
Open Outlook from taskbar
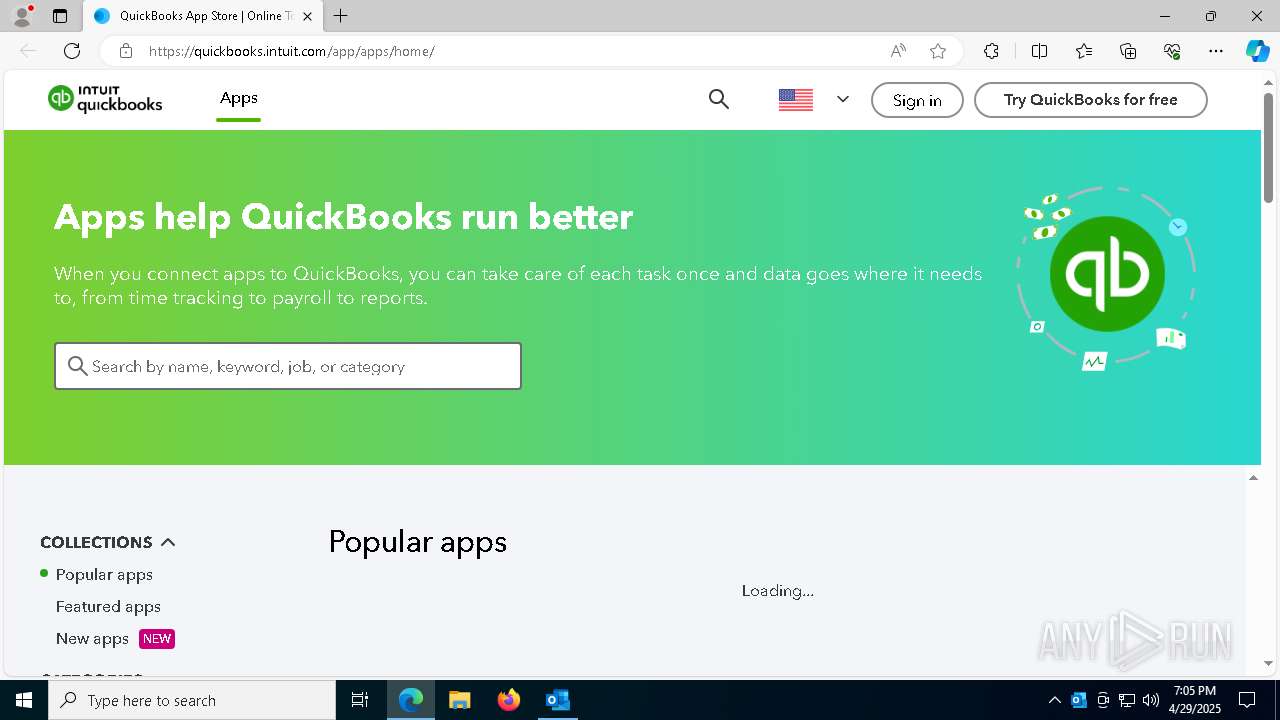tap(557, 700)
